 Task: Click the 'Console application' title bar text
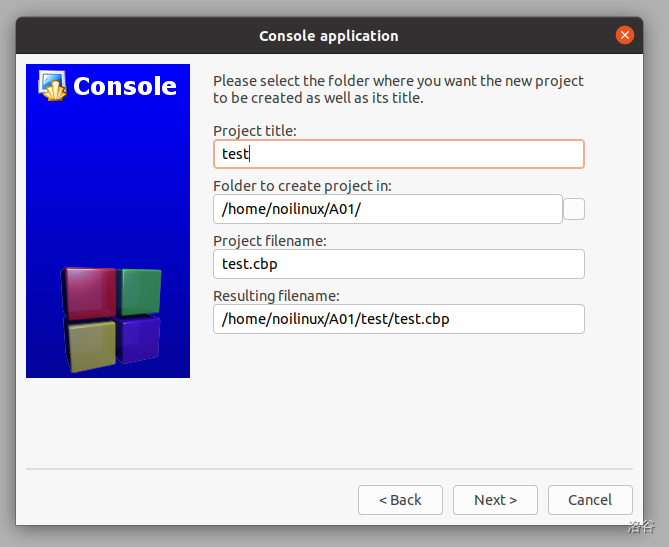[x=329, y=36]
